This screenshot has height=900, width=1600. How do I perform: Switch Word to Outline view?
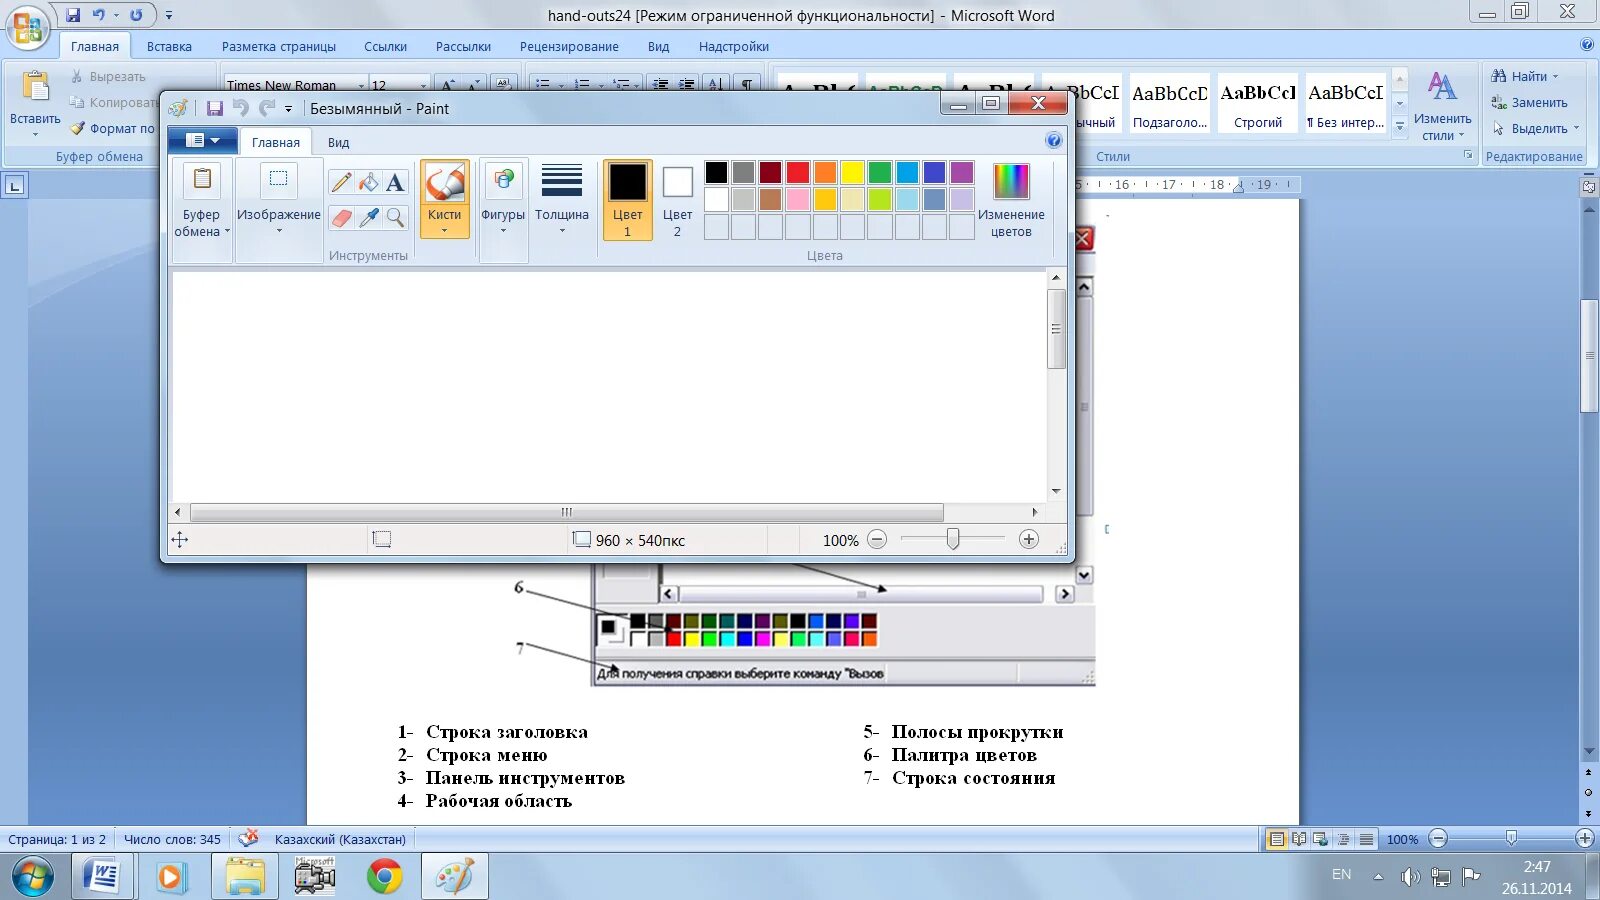[1343, 839]
